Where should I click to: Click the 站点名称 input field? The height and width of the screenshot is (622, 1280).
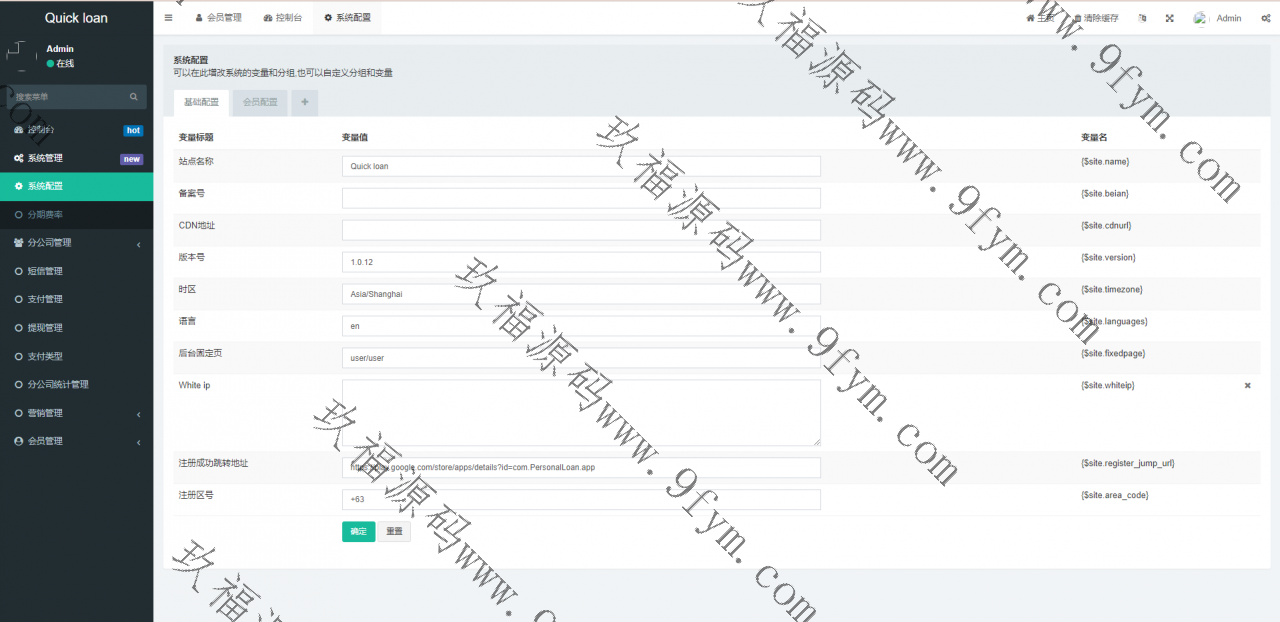[x=580, y=166]
